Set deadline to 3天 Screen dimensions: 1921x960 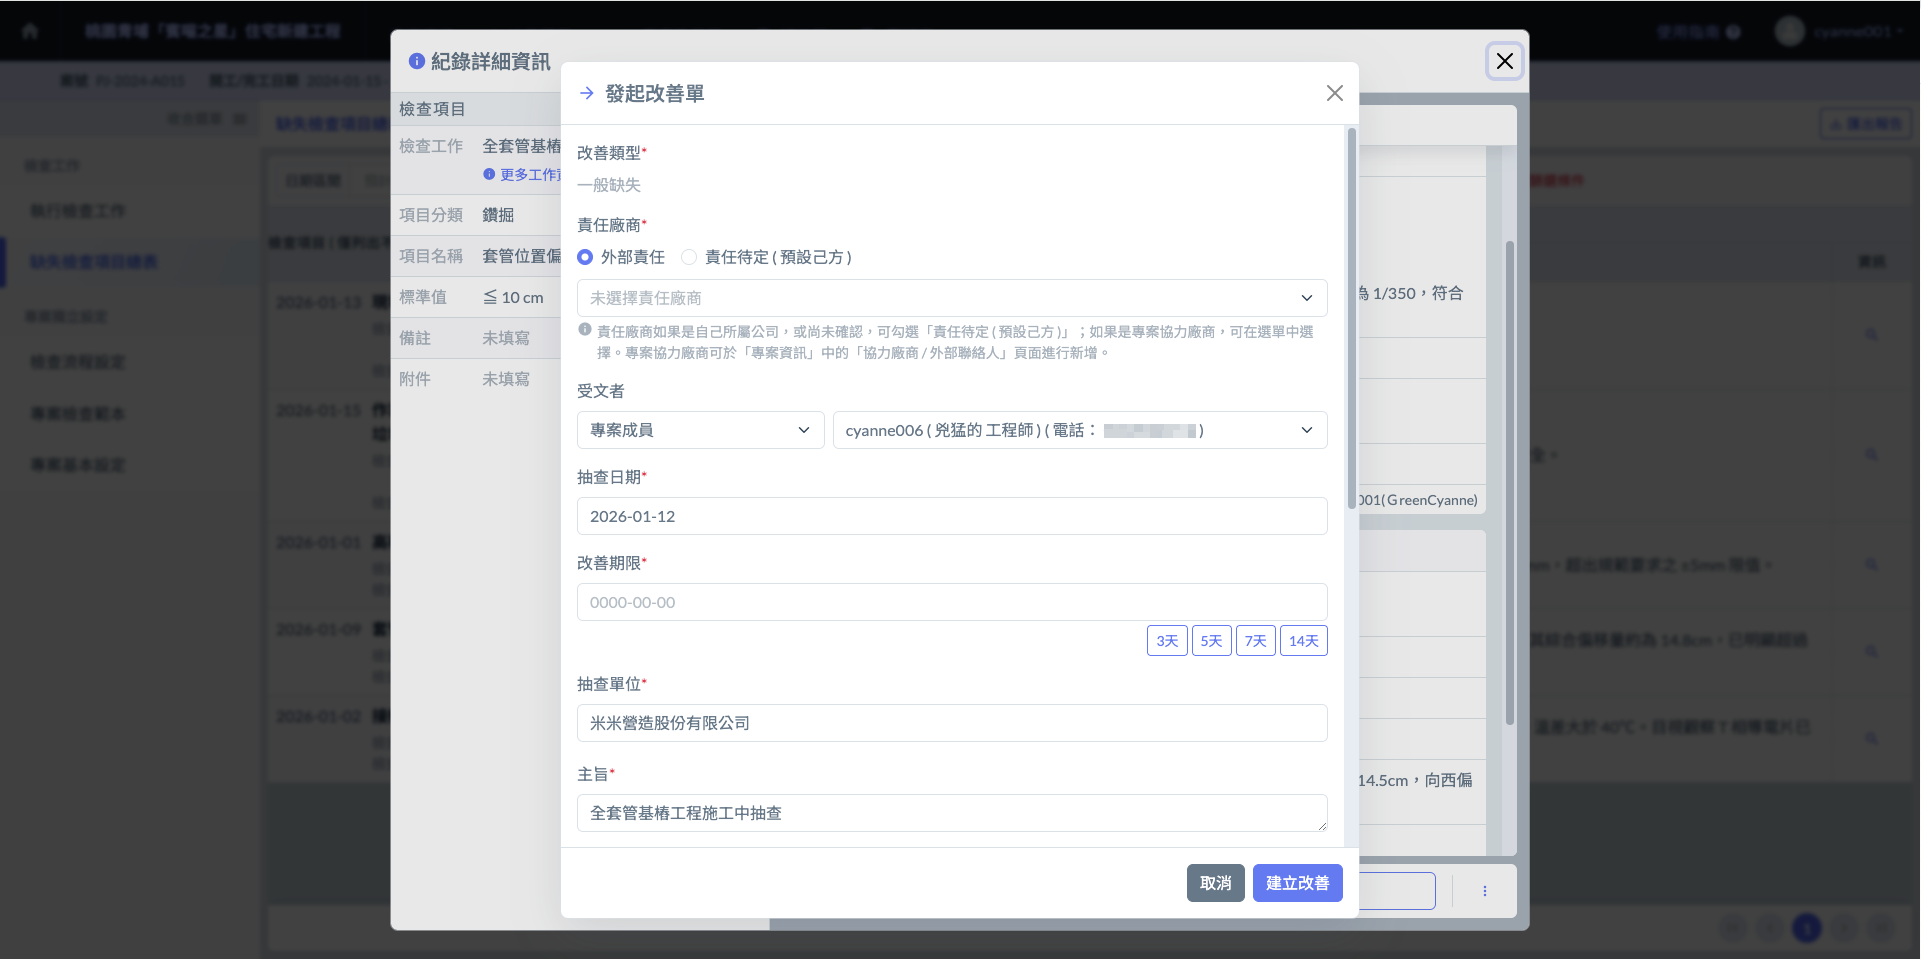coord(1166,641)
